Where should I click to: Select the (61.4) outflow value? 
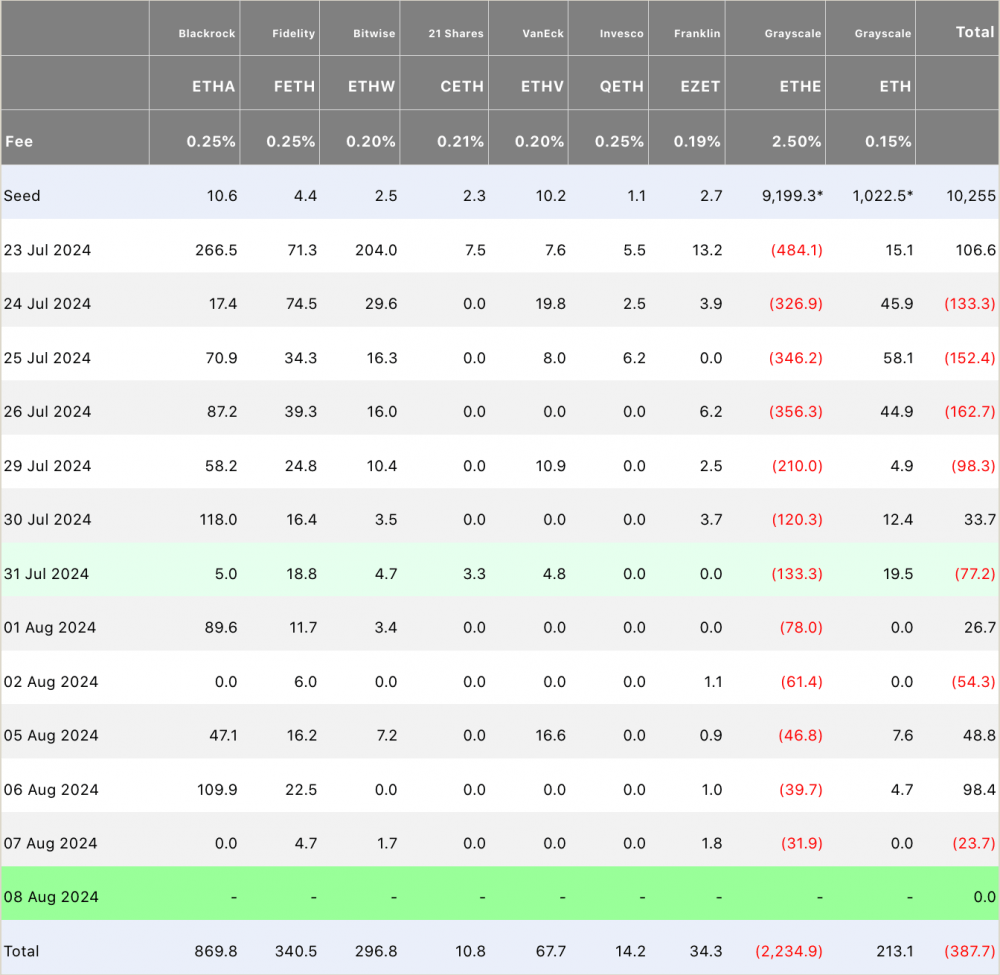(x=802, y=682)
